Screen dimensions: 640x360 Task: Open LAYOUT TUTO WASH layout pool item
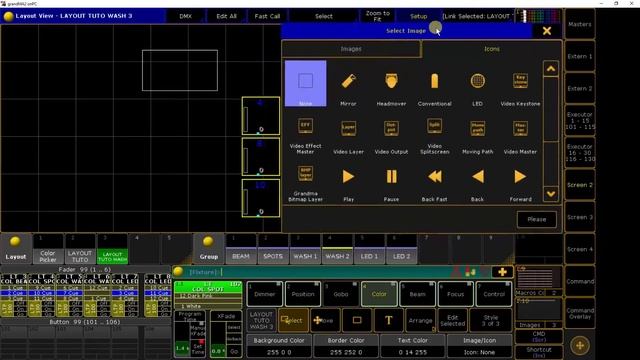pyautogui.click(x=112, y=249)
